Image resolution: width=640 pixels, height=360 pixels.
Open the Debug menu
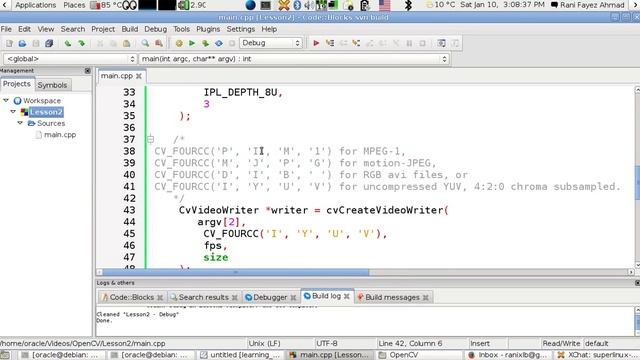point(156,29)
